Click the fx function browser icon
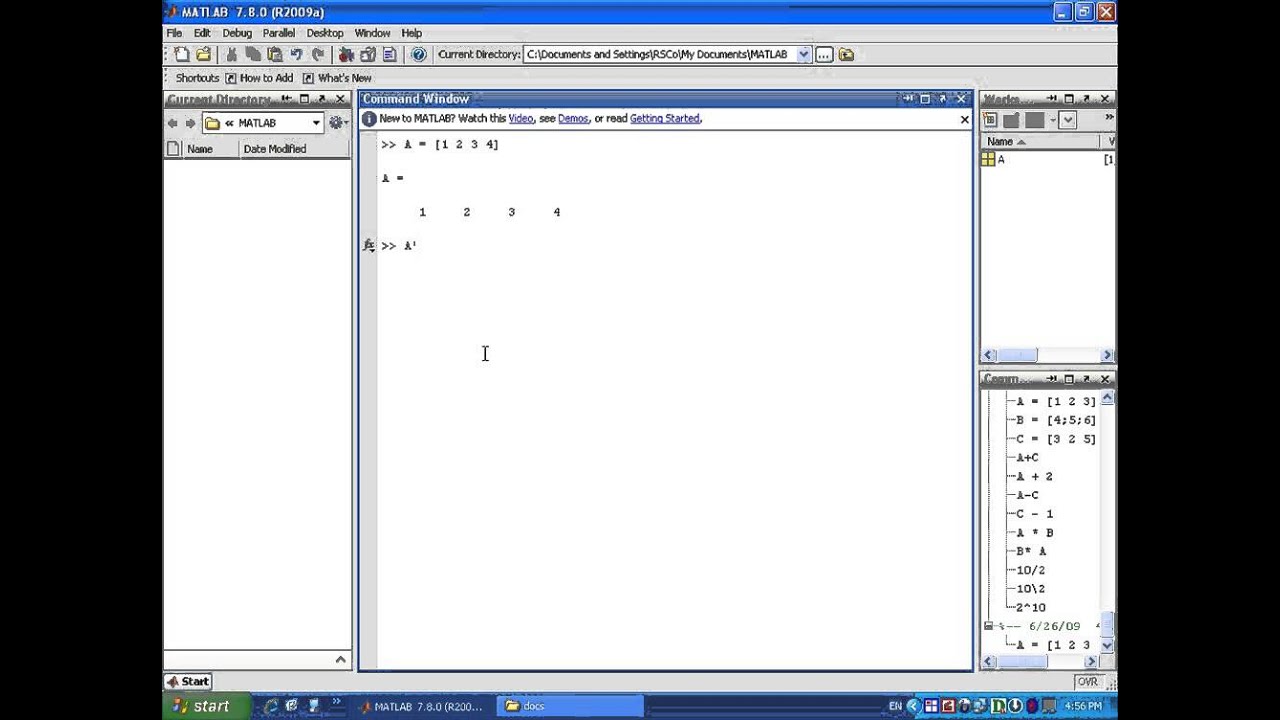The height and width of the screenshot is (720, 1280). pyautogui.click(x=369, y=245)
